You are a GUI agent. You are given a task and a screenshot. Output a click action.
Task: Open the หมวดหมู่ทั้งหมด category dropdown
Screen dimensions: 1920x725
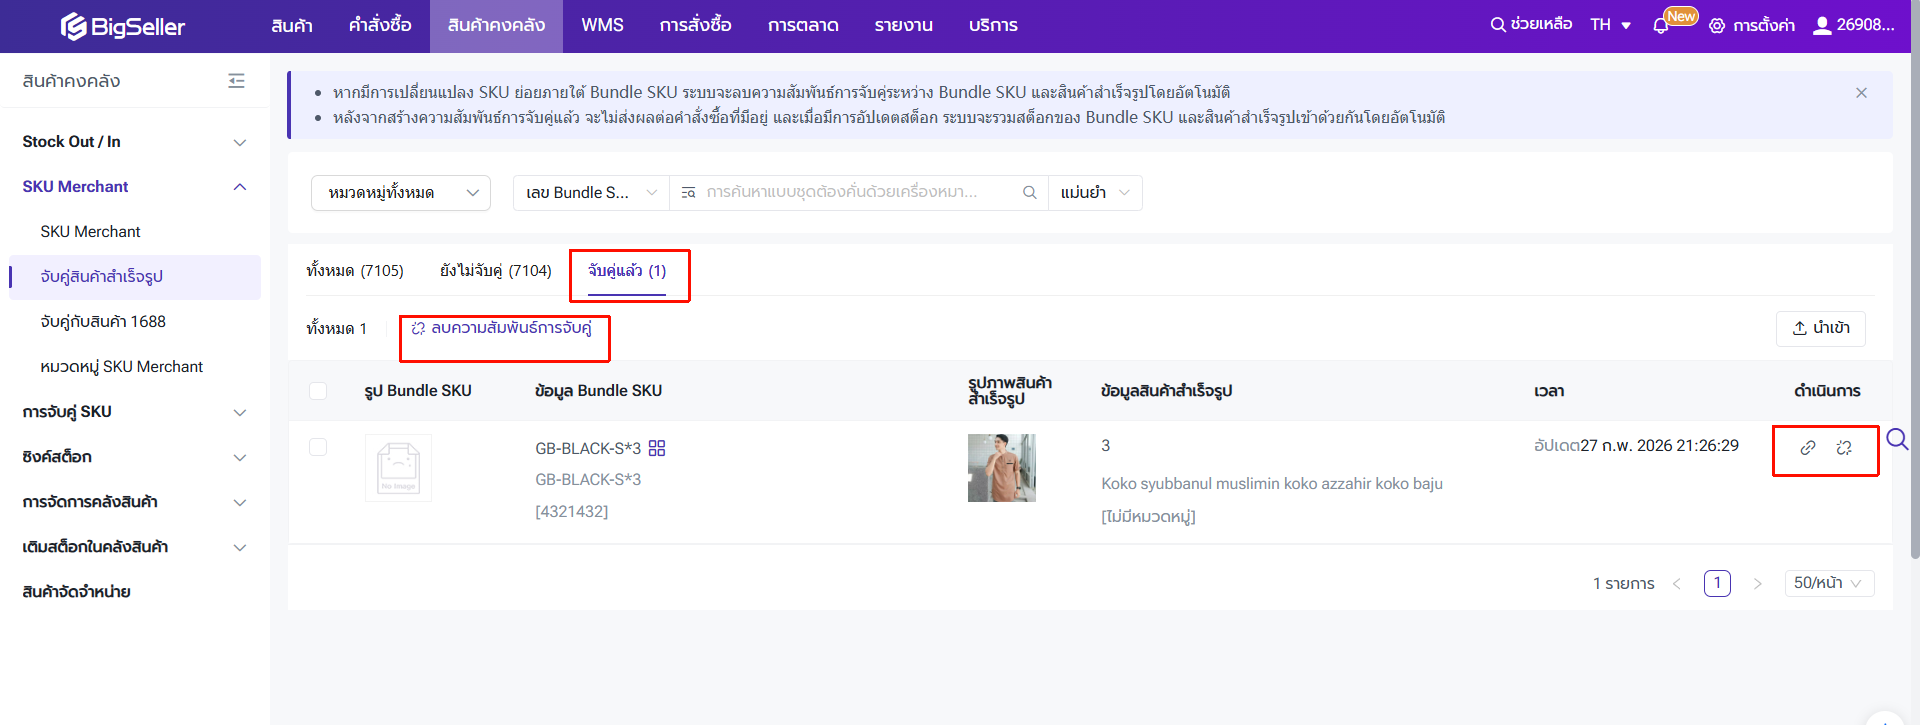tap(401, 193)
